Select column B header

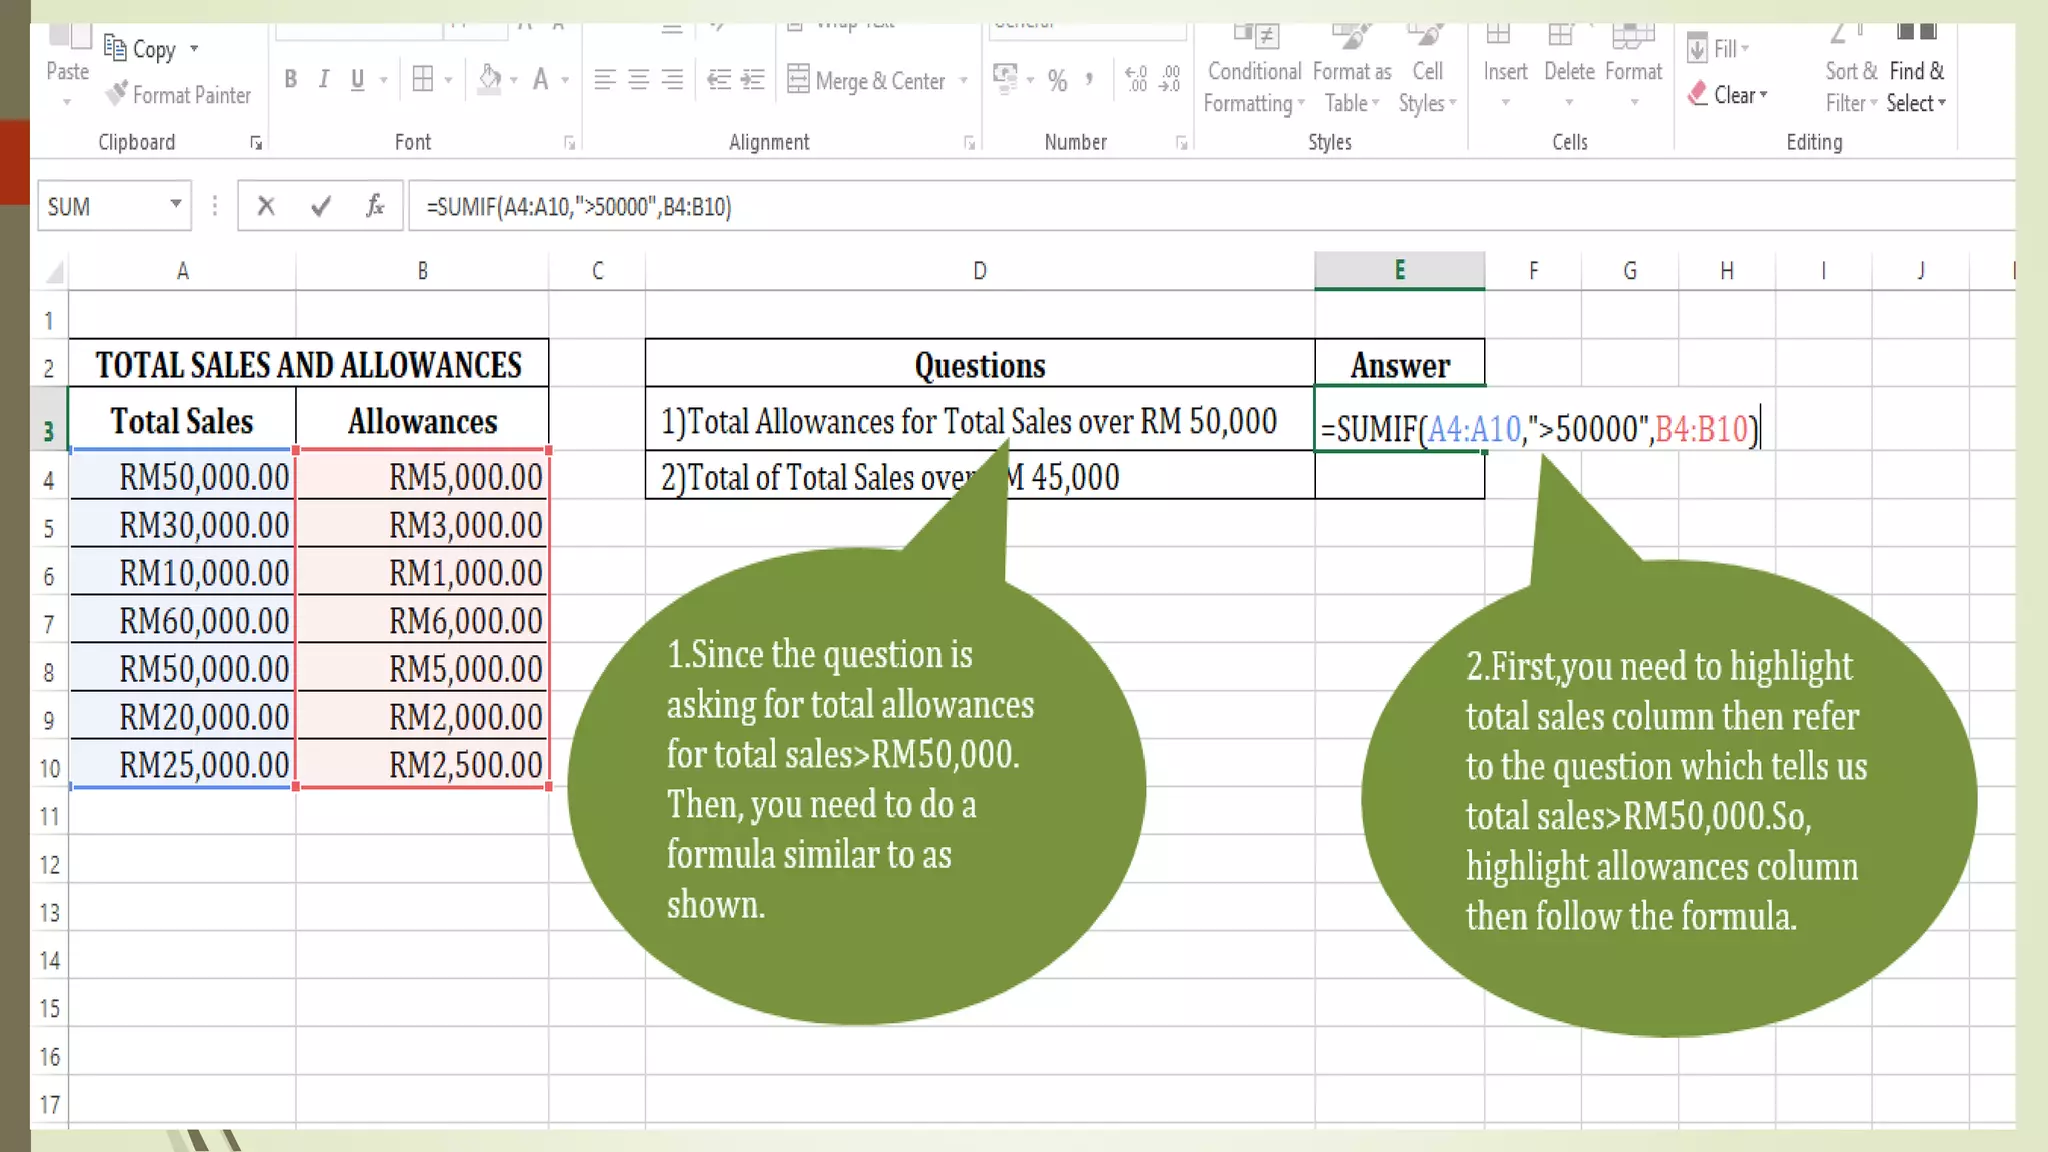point(422,271)
